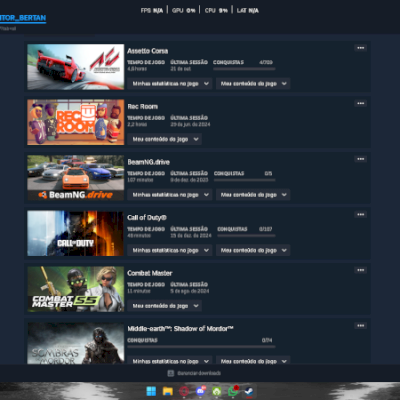Expand BeamNG.drive game content dropdown
This screenshot has width=400, height=400.
pos(253,195)
